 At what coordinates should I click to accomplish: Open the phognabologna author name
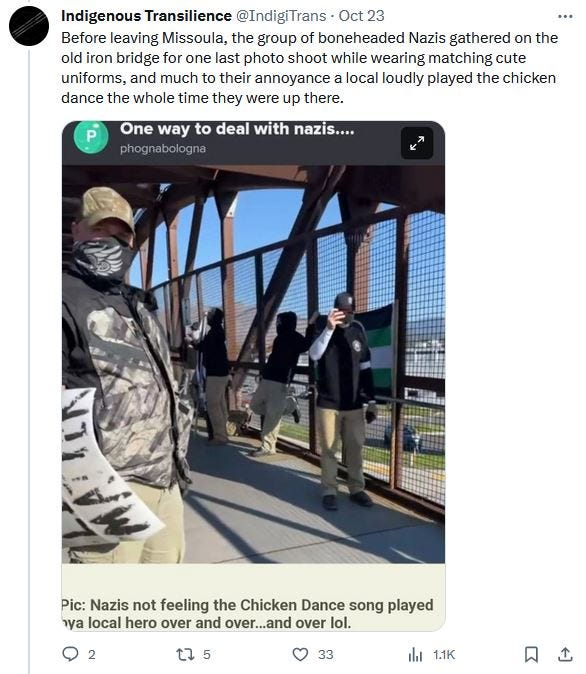pos(163,149)
